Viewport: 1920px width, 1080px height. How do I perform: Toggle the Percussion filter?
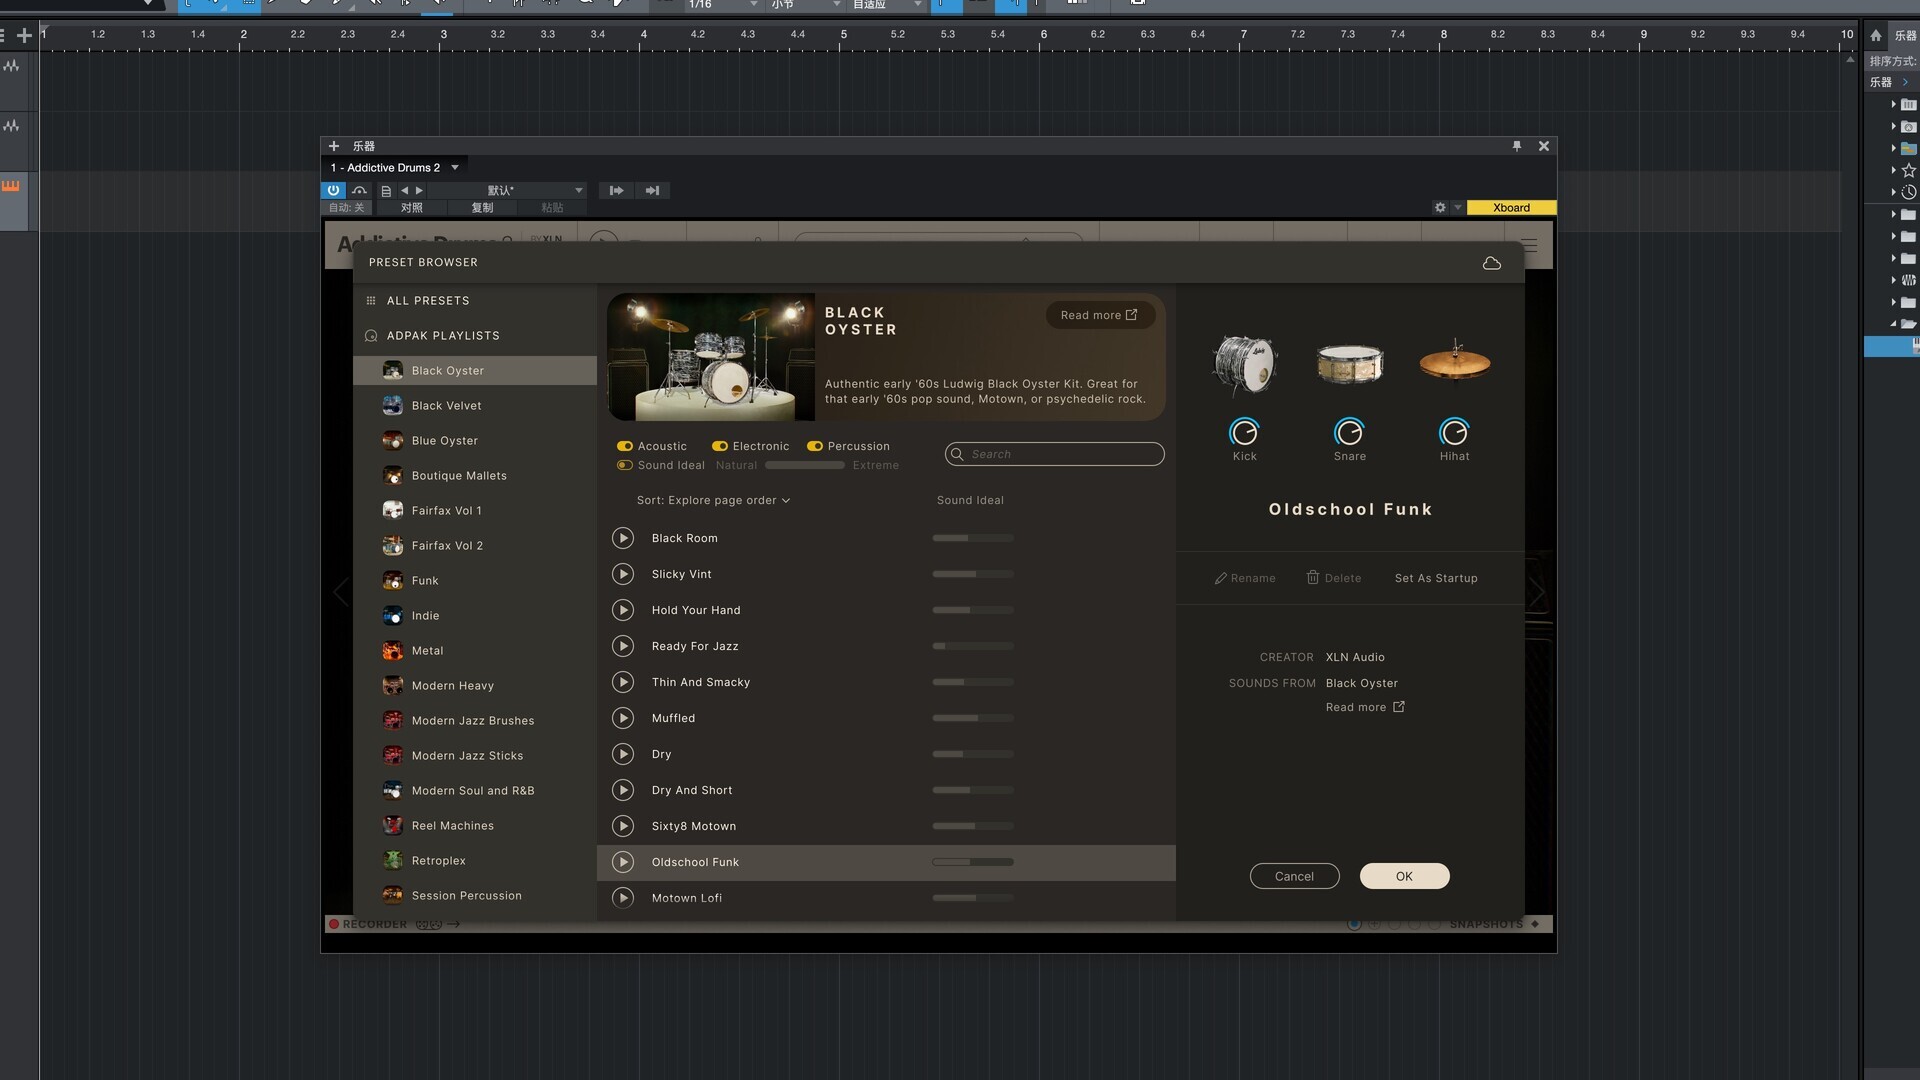(x=814, y=446)
